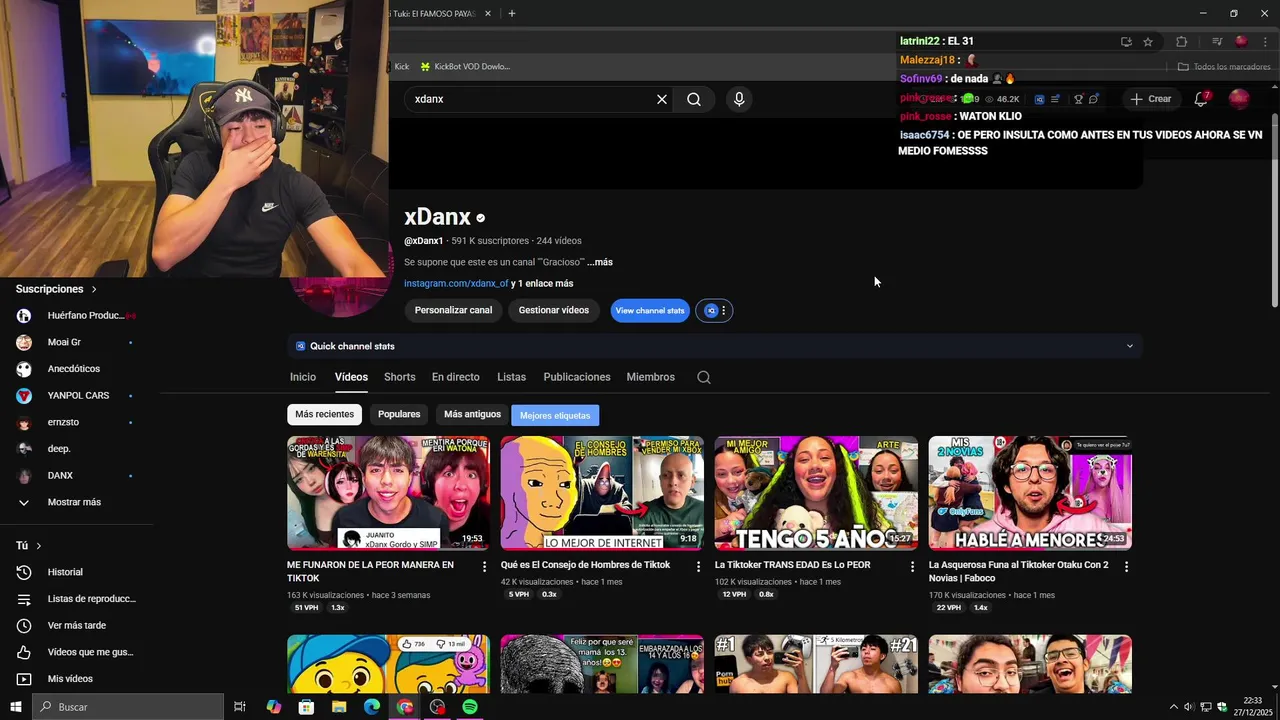The image size is (1280, 720).
Task: Clear the xdanx search text
Action: point(661,99)
